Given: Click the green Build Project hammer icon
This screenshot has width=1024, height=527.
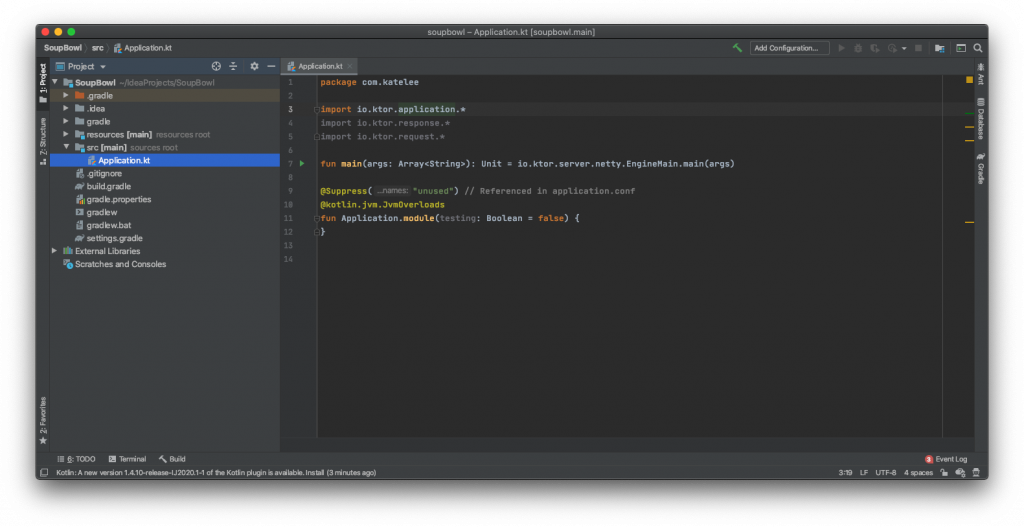Looking at the screenshot, I should point(737,48).
